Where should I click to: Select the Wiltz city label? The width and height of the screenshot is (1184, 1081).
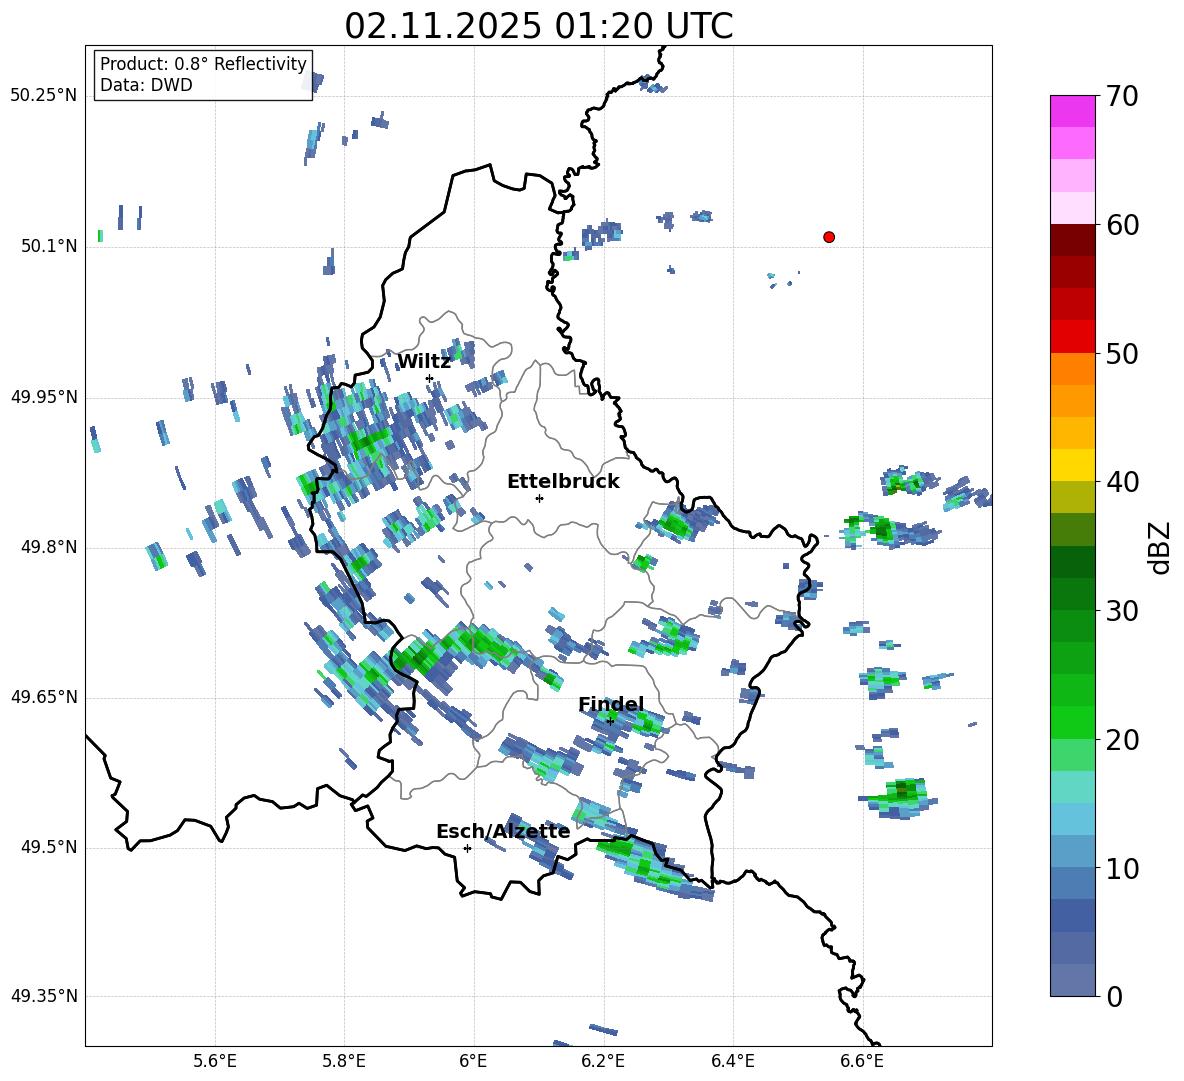click(x=424, y=362)
